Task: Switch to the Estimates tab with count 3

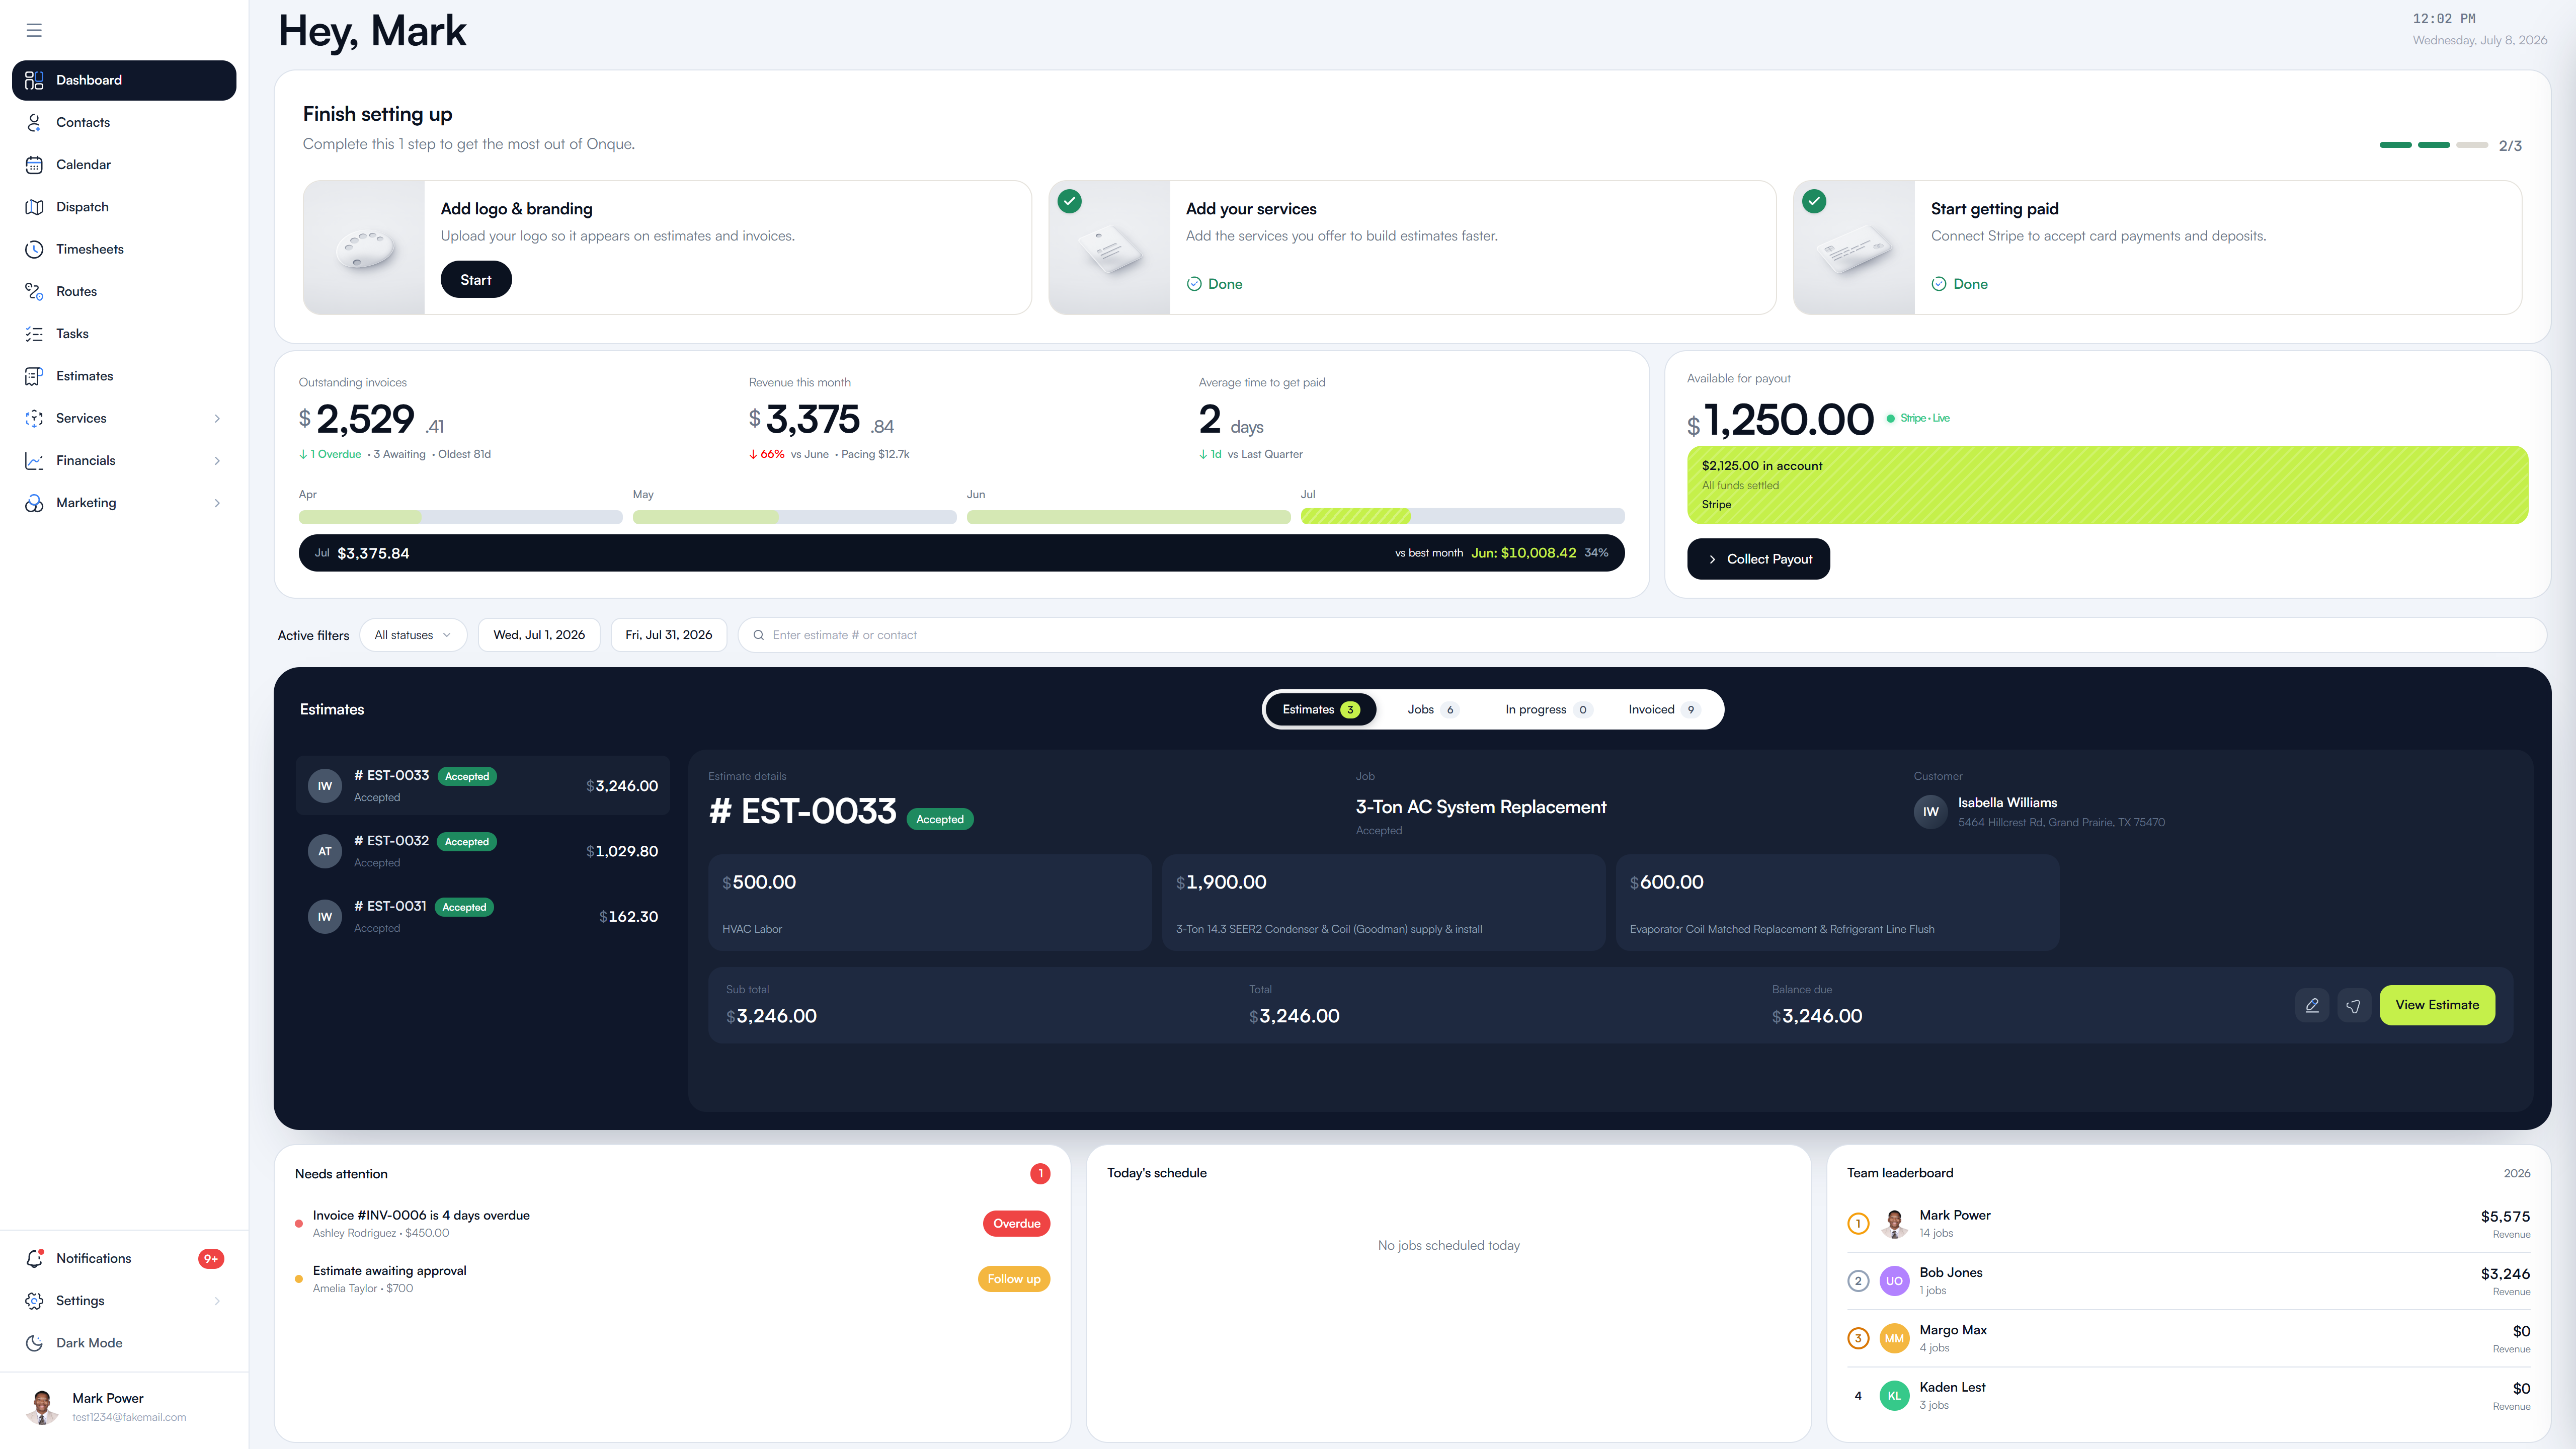Action: pyautogui.click(x=1321, y=710)
